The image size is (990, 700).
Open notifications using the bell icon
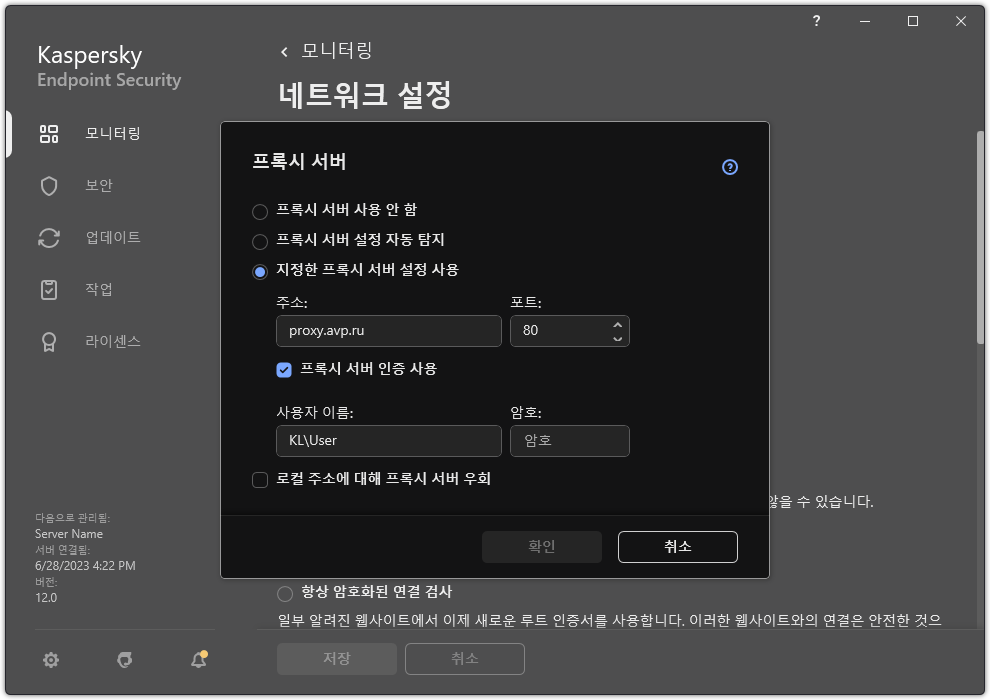click(197, 660)
